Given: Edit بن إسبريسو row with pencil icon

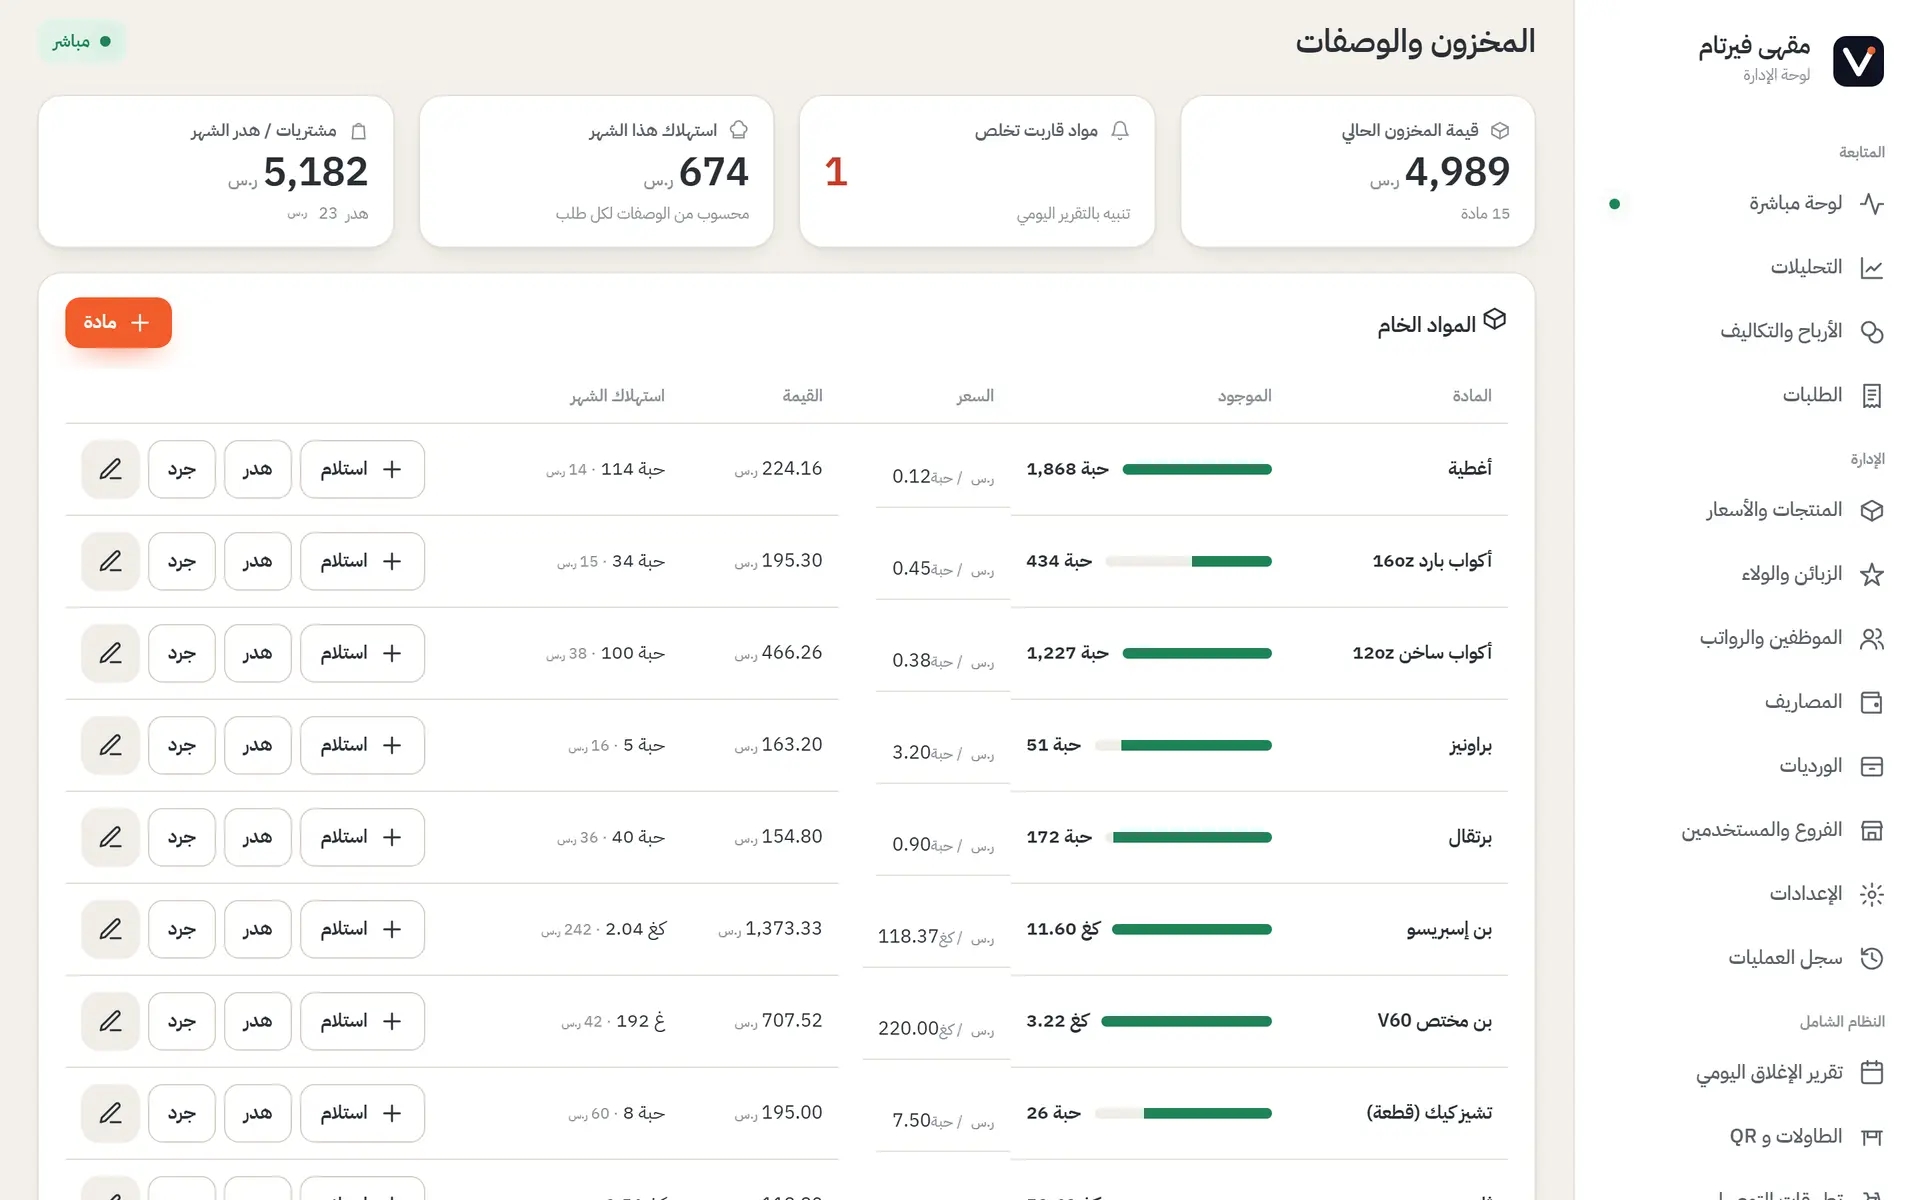Looking at the screenshot, I should [x=110, y=929].
